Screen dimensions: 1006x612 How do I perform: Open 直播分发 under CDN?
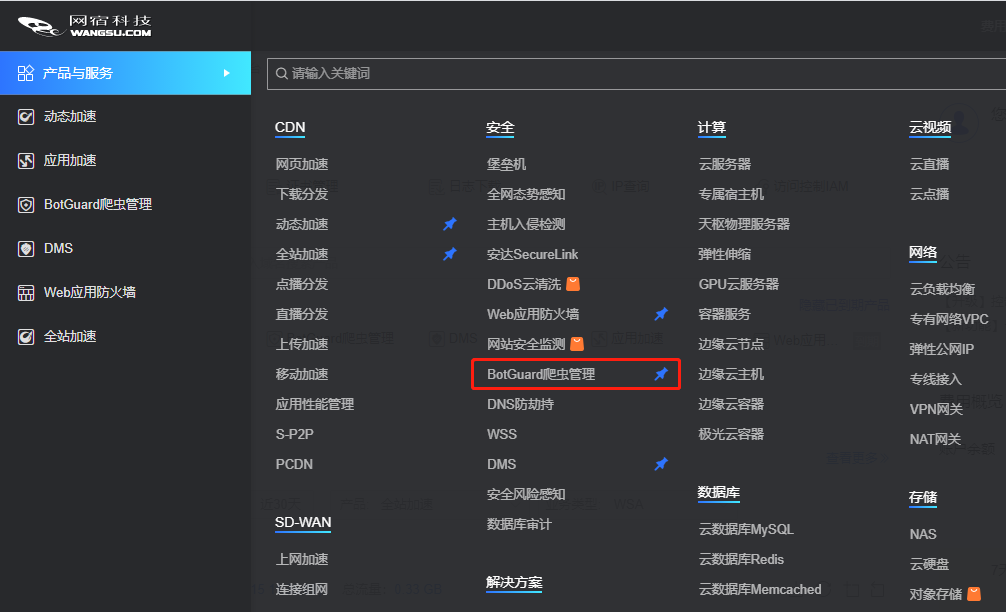point(302,314)
